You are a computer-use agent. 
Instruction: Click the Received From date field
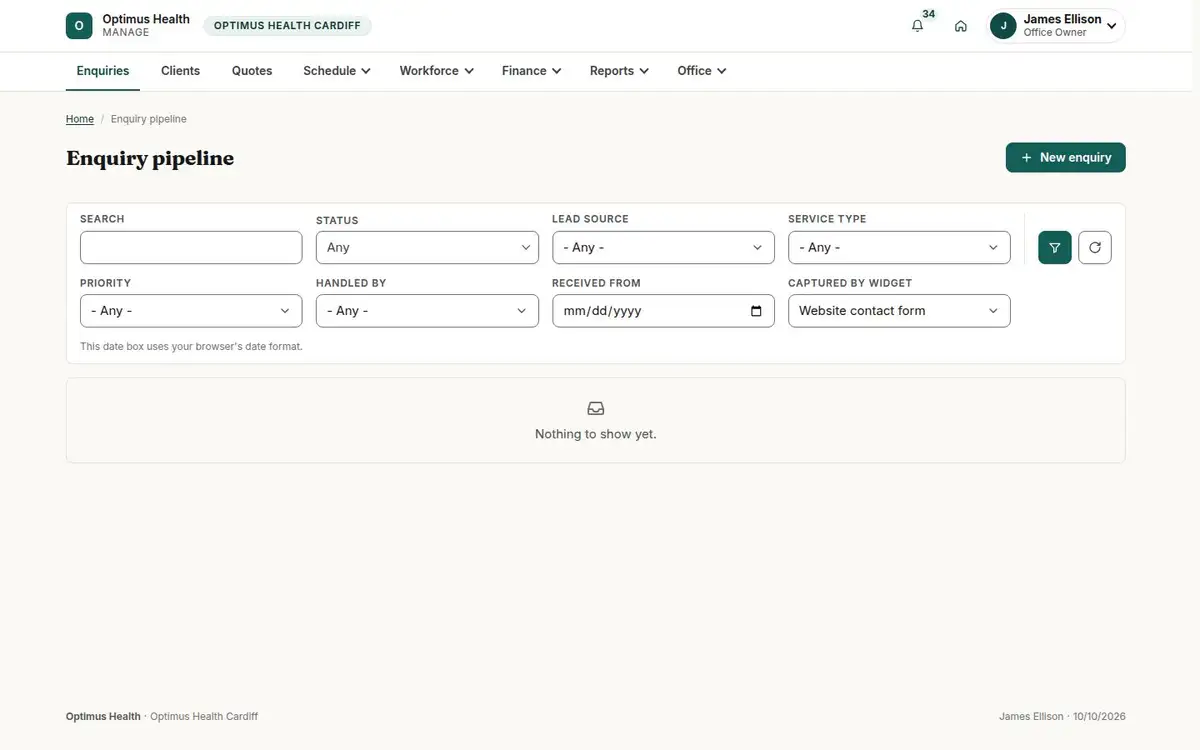click(663, 311)
